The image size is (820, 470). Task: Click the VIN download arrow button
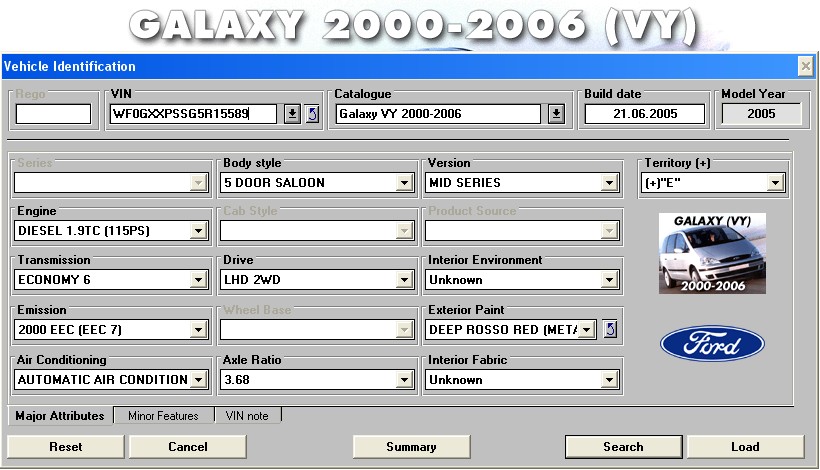click(292, 114)
